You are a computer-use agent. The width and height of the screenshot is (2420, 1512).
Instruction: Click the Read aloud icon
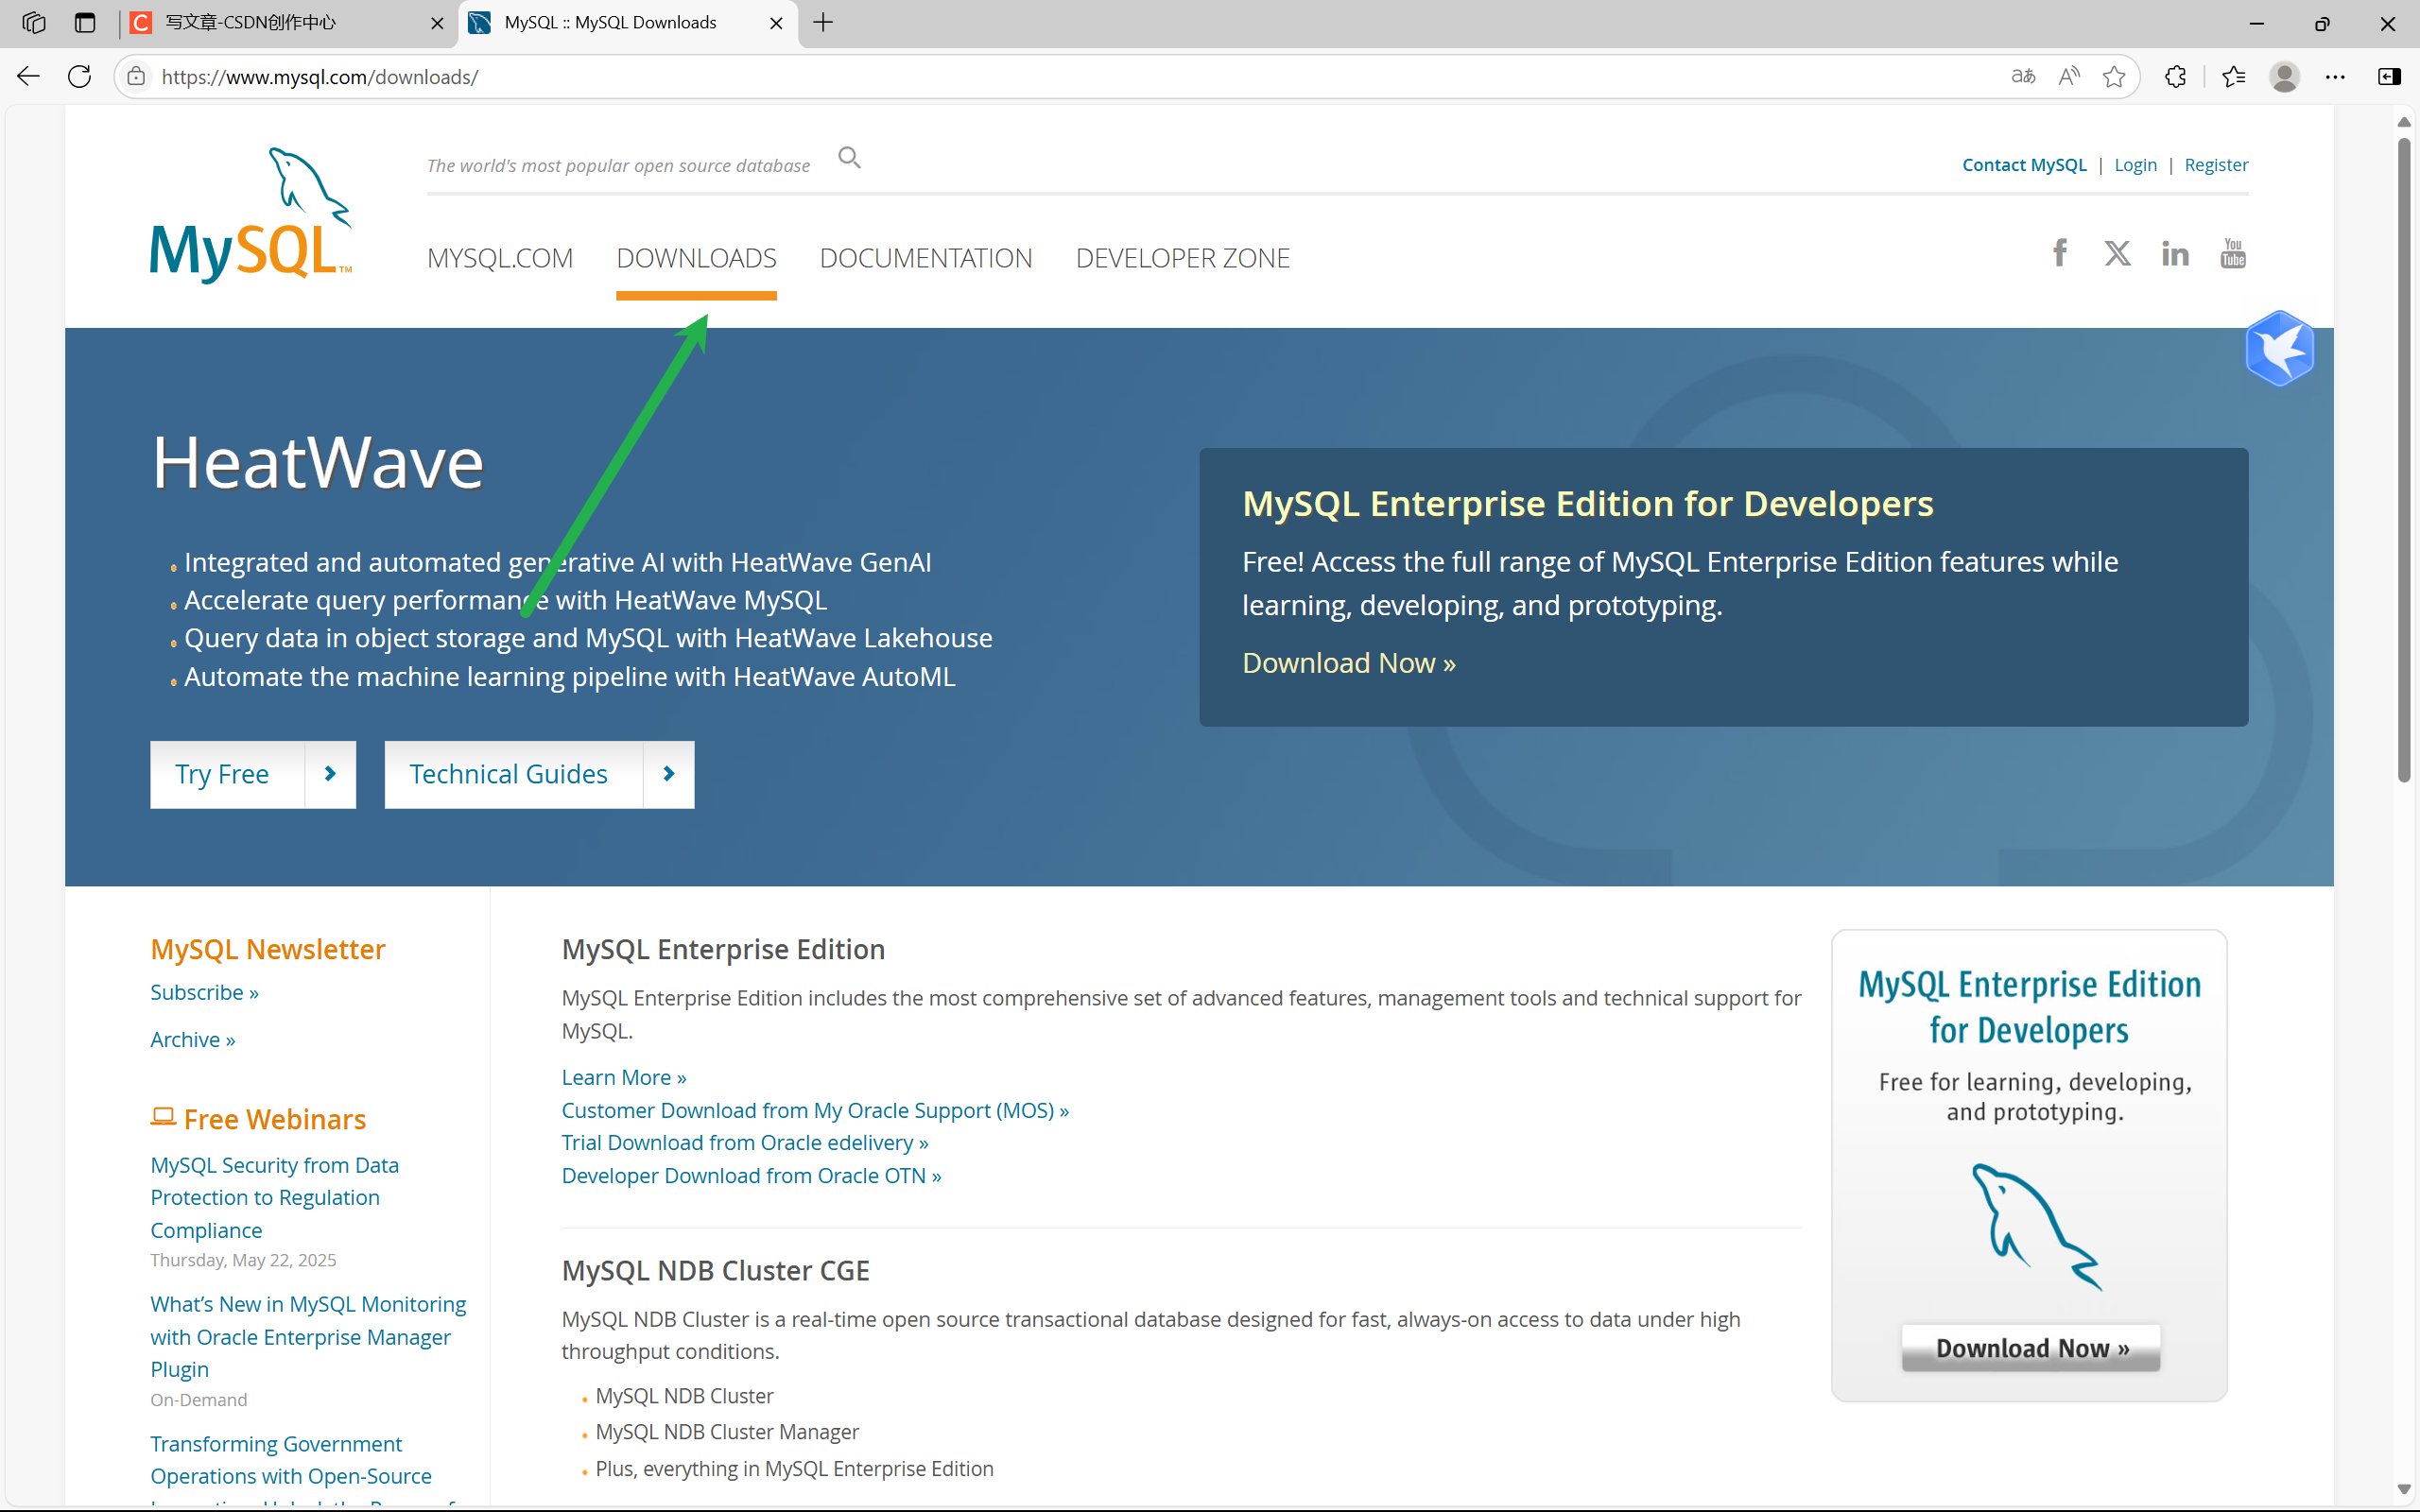tap(2069, 76)
